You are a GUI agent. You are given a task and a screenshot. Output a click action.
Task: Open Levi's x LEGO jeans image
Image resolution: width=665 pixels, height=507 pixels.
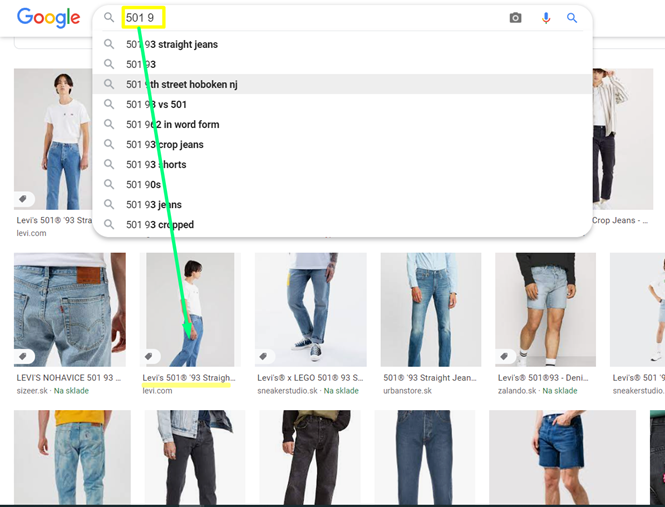click(x=311, y=310)
